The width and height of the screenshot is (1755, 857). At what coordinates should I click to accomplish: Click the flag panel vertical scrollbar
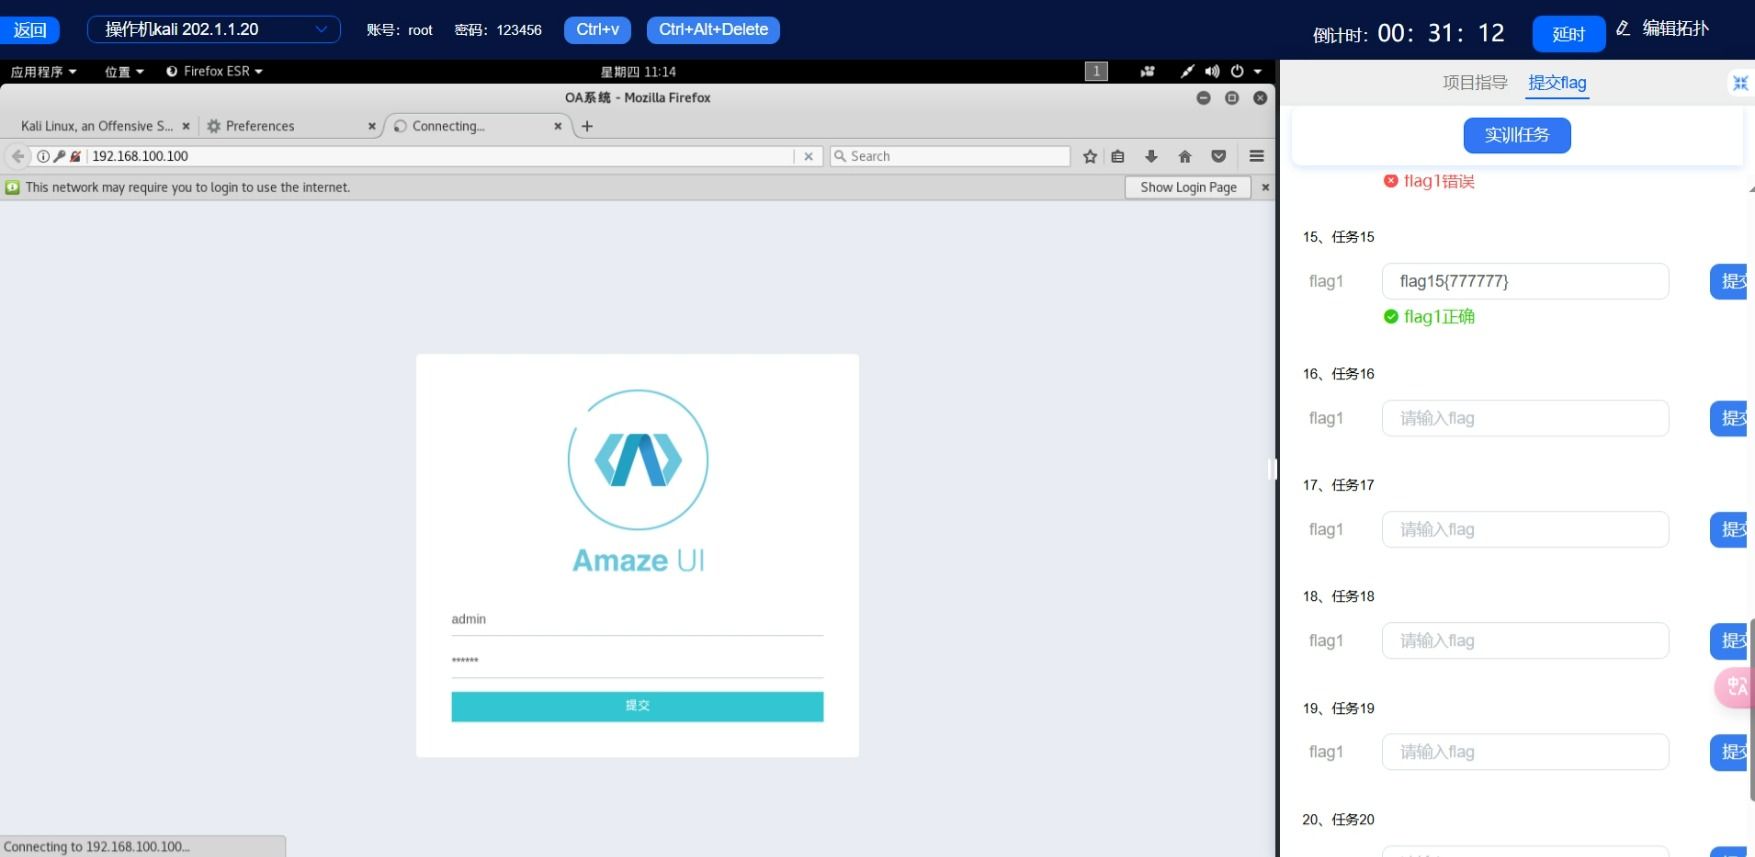pos(1752,710)
